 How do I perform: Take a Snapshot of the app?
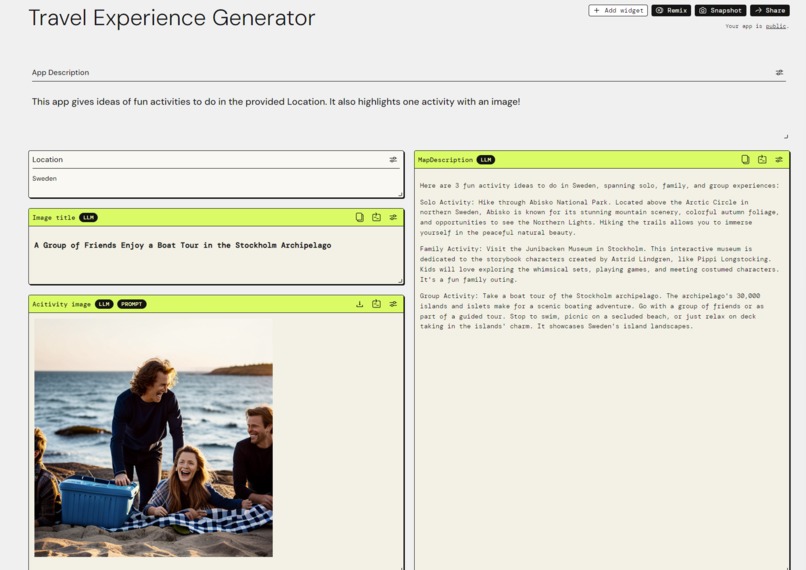click(x=720, y=10)
